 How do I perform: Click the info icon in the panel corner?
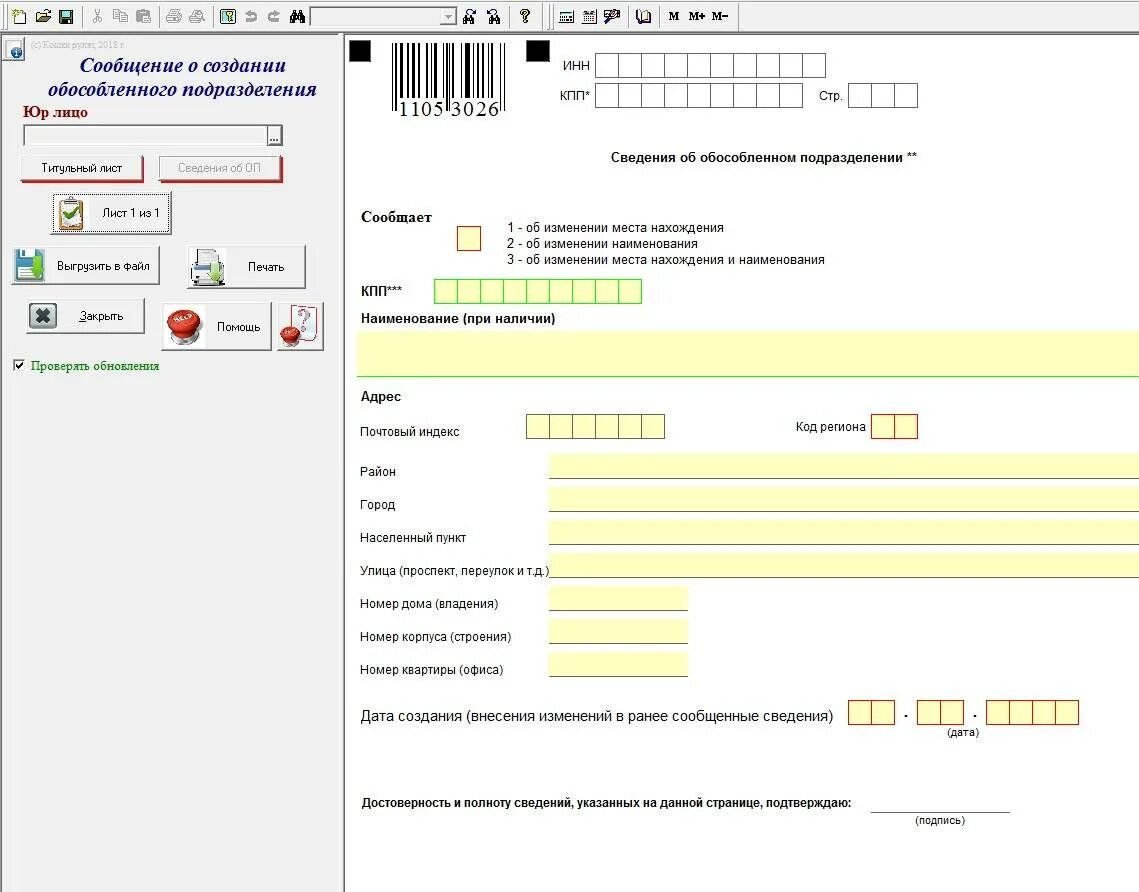point(15,50)
